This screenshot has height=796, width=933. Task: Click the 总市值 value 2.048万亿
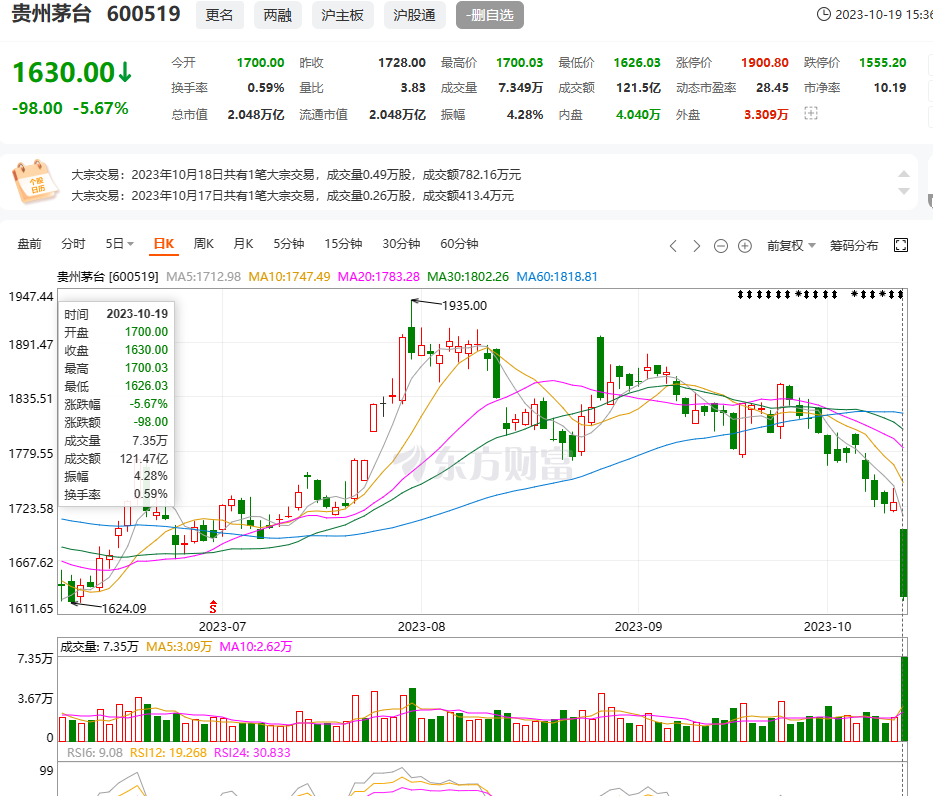256,114
